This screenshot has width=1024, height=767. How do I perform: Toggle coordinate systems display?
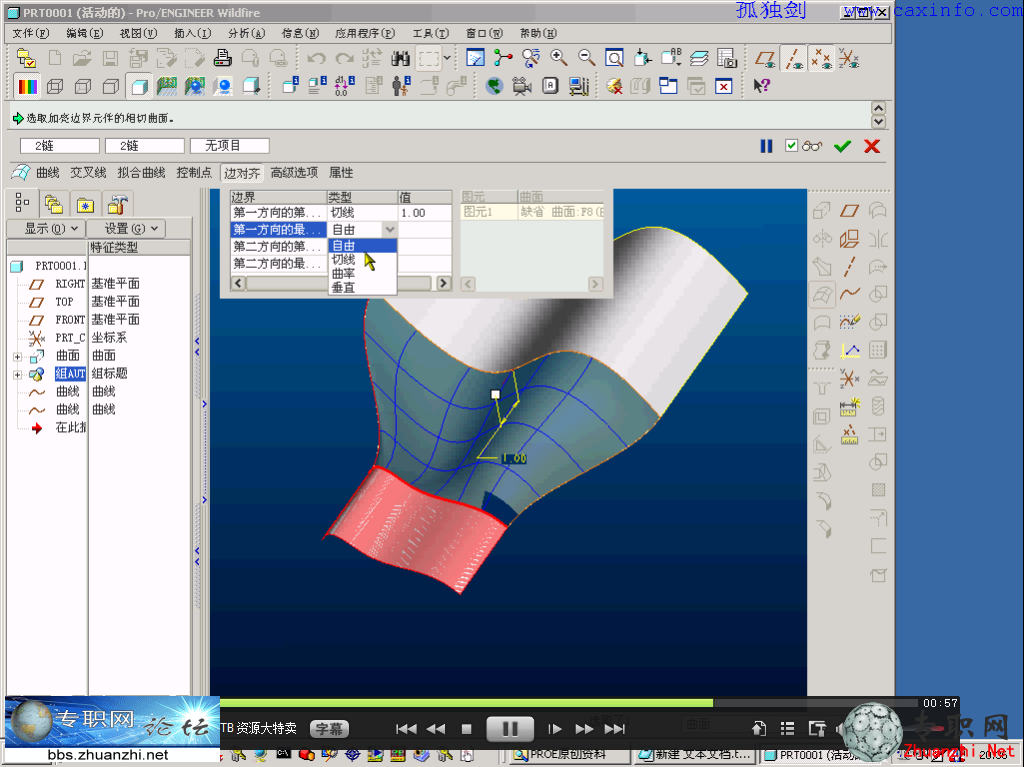[x=849, y=59]
